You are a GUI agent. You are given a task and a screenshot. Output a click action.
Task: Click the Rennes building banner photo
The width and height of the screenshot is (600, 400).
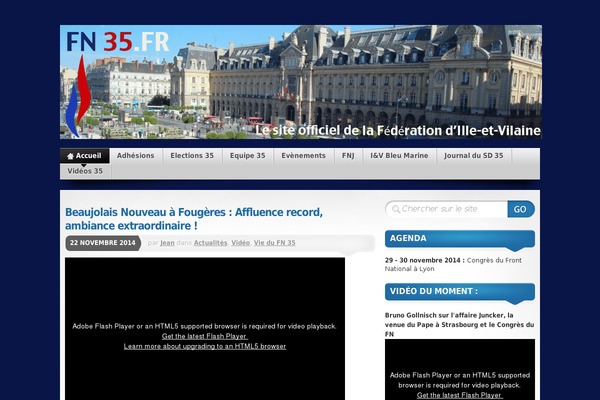[x=301, y=82]
